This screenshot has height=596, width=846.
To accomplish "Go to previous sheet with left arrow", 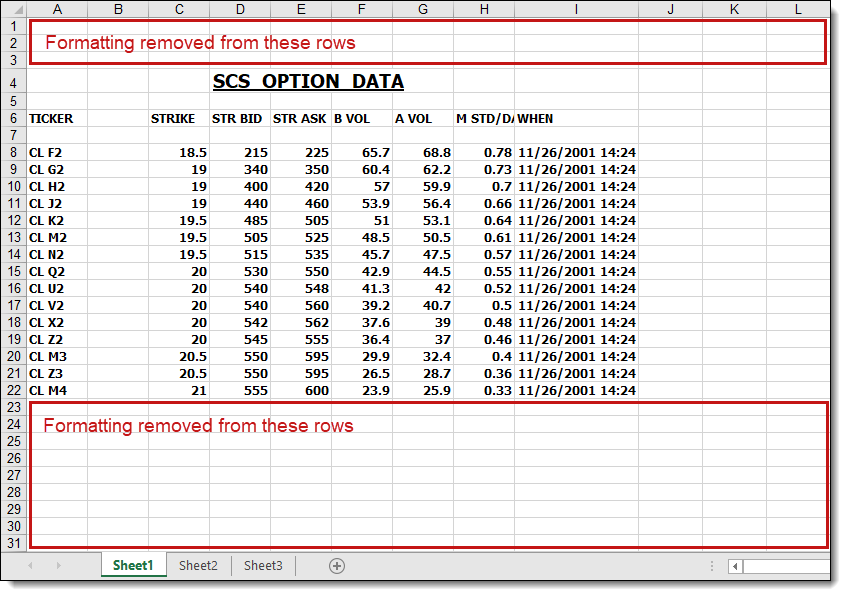I will [x=30, y=566].
